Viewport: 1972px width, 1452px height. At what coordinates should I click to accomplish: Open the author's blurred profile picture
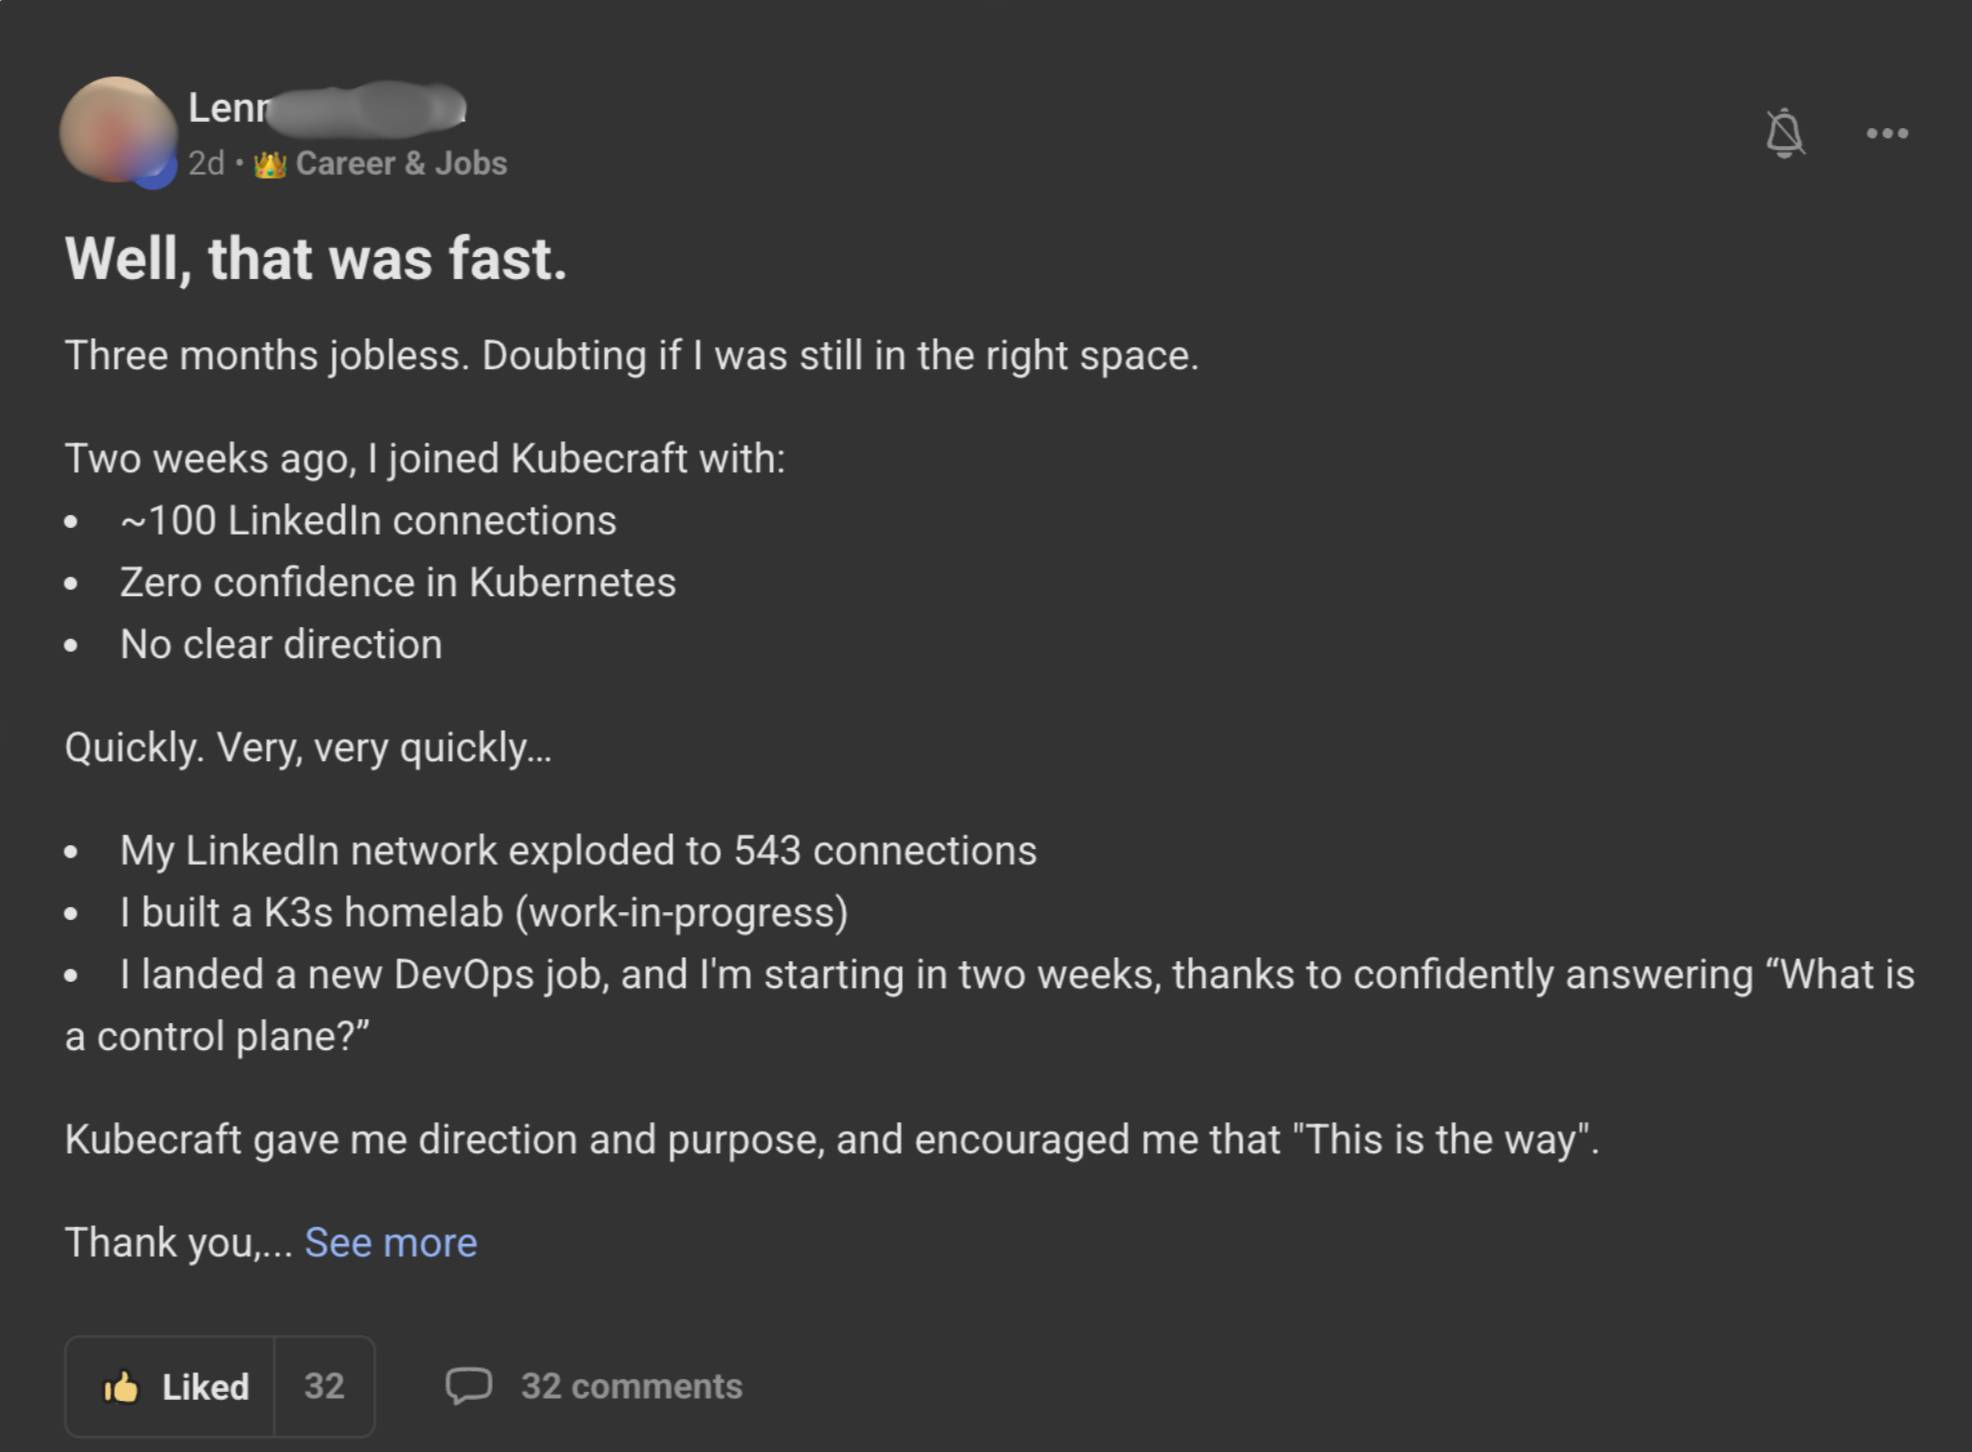(115, 127)
